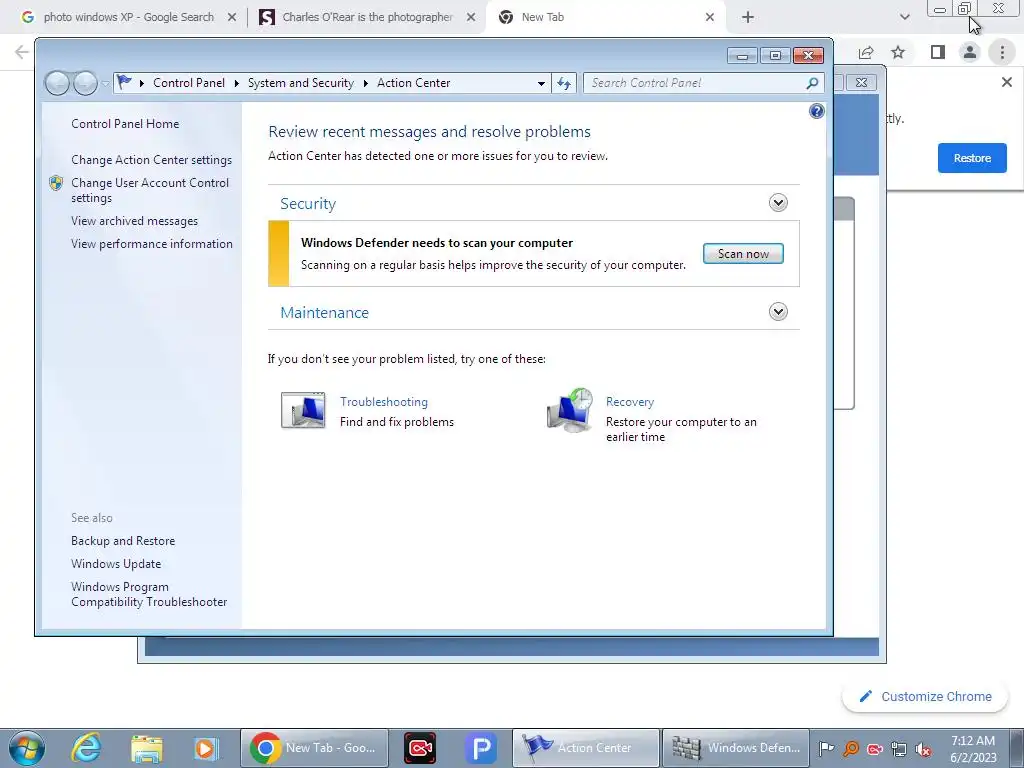Click the Recovery link
1024x768 pixels.
tap(630, 402)
